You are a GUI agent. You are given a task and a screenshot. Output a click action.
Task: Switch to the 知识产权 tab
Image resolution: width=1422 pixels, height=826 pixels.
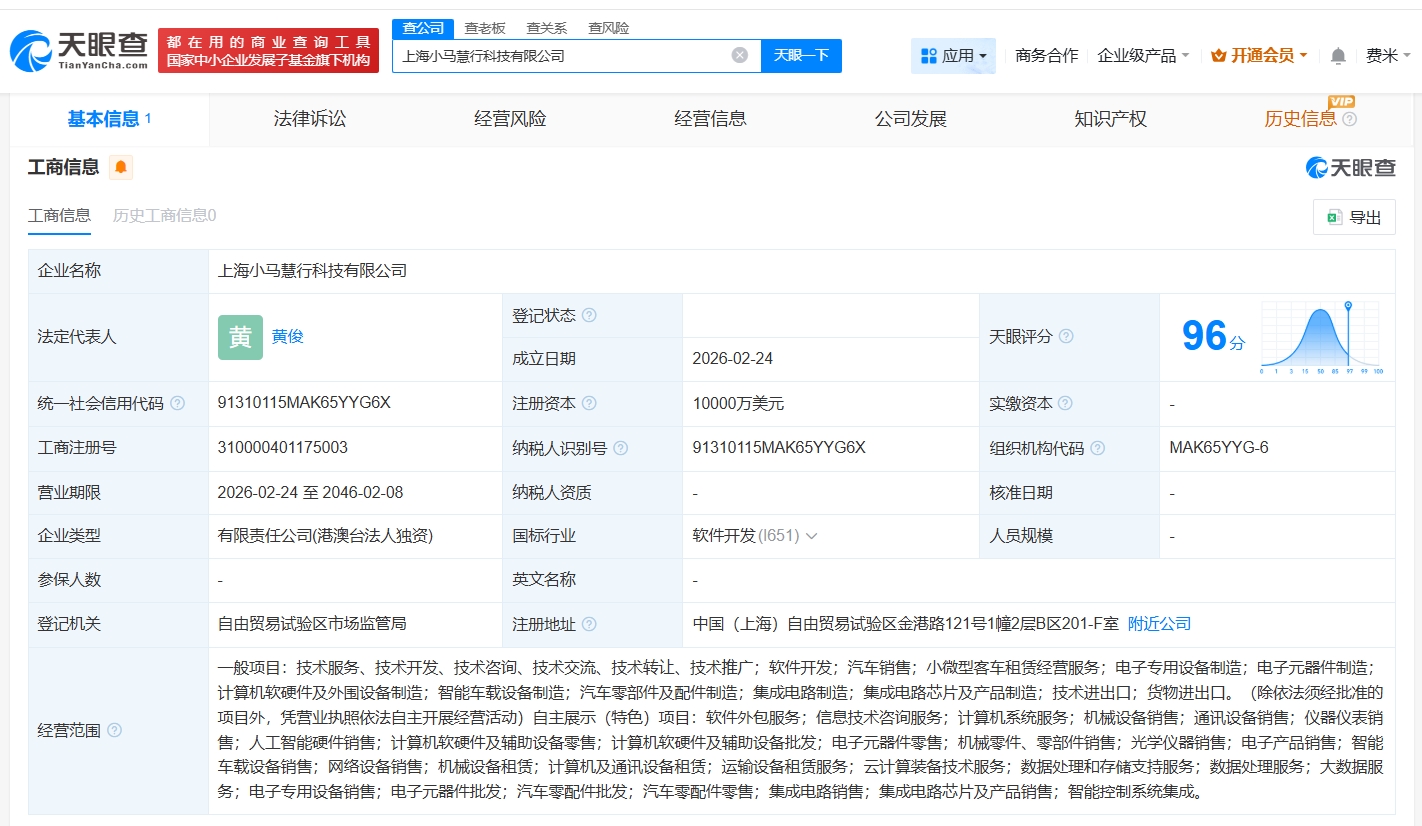click(x=1110, y=119)
